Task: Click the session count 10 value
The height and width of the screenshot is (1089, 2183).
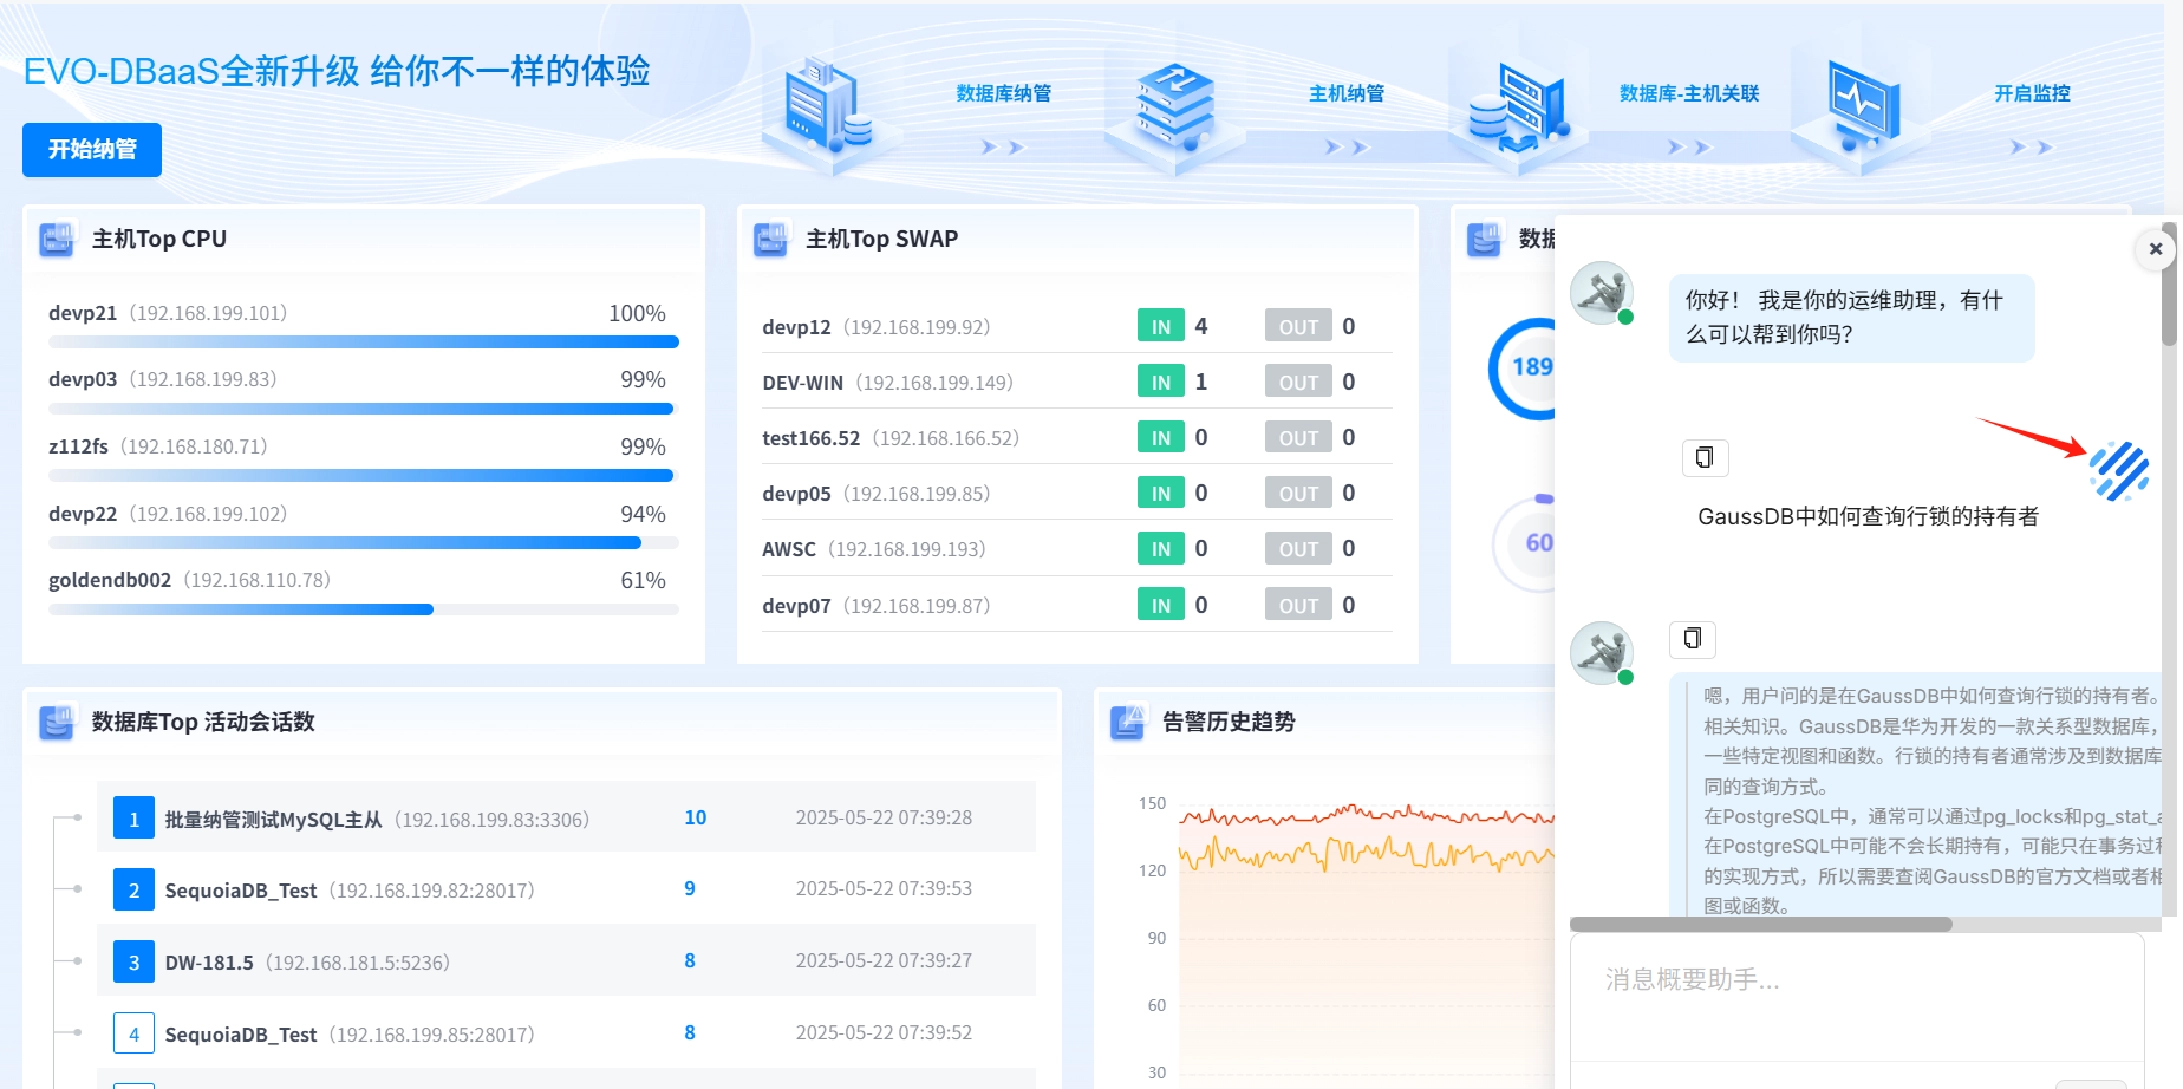Action: pyautogui.click(x=695, y=817)
